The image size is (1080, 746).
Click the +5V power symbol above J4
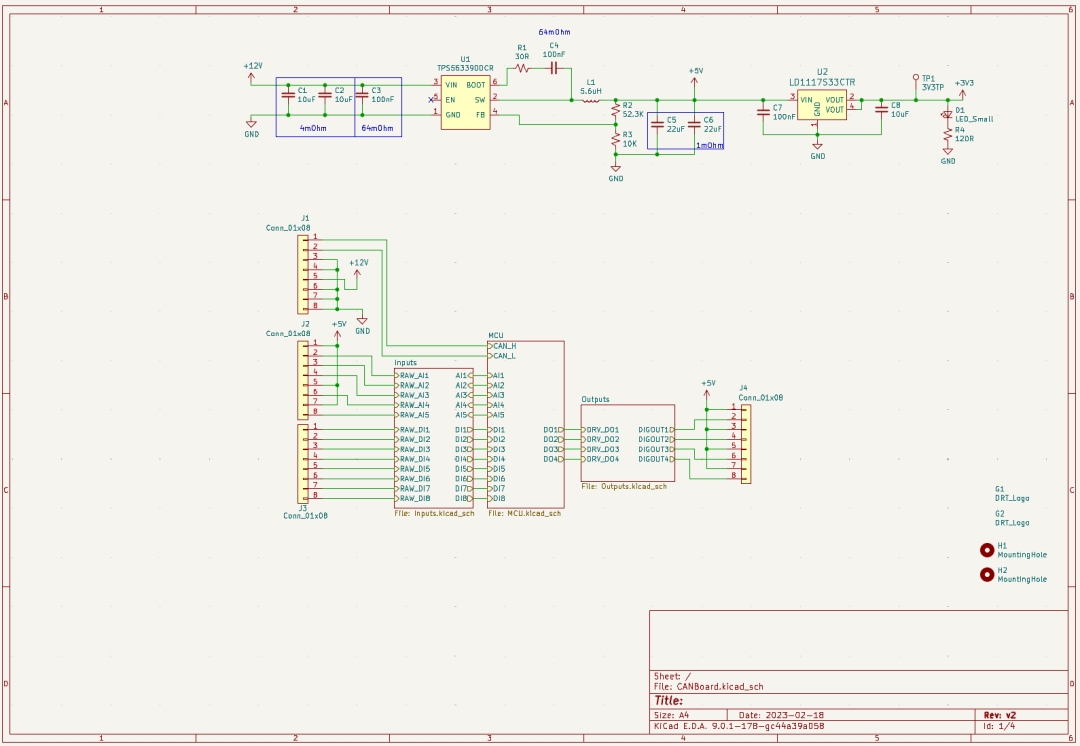coord(708,388)
